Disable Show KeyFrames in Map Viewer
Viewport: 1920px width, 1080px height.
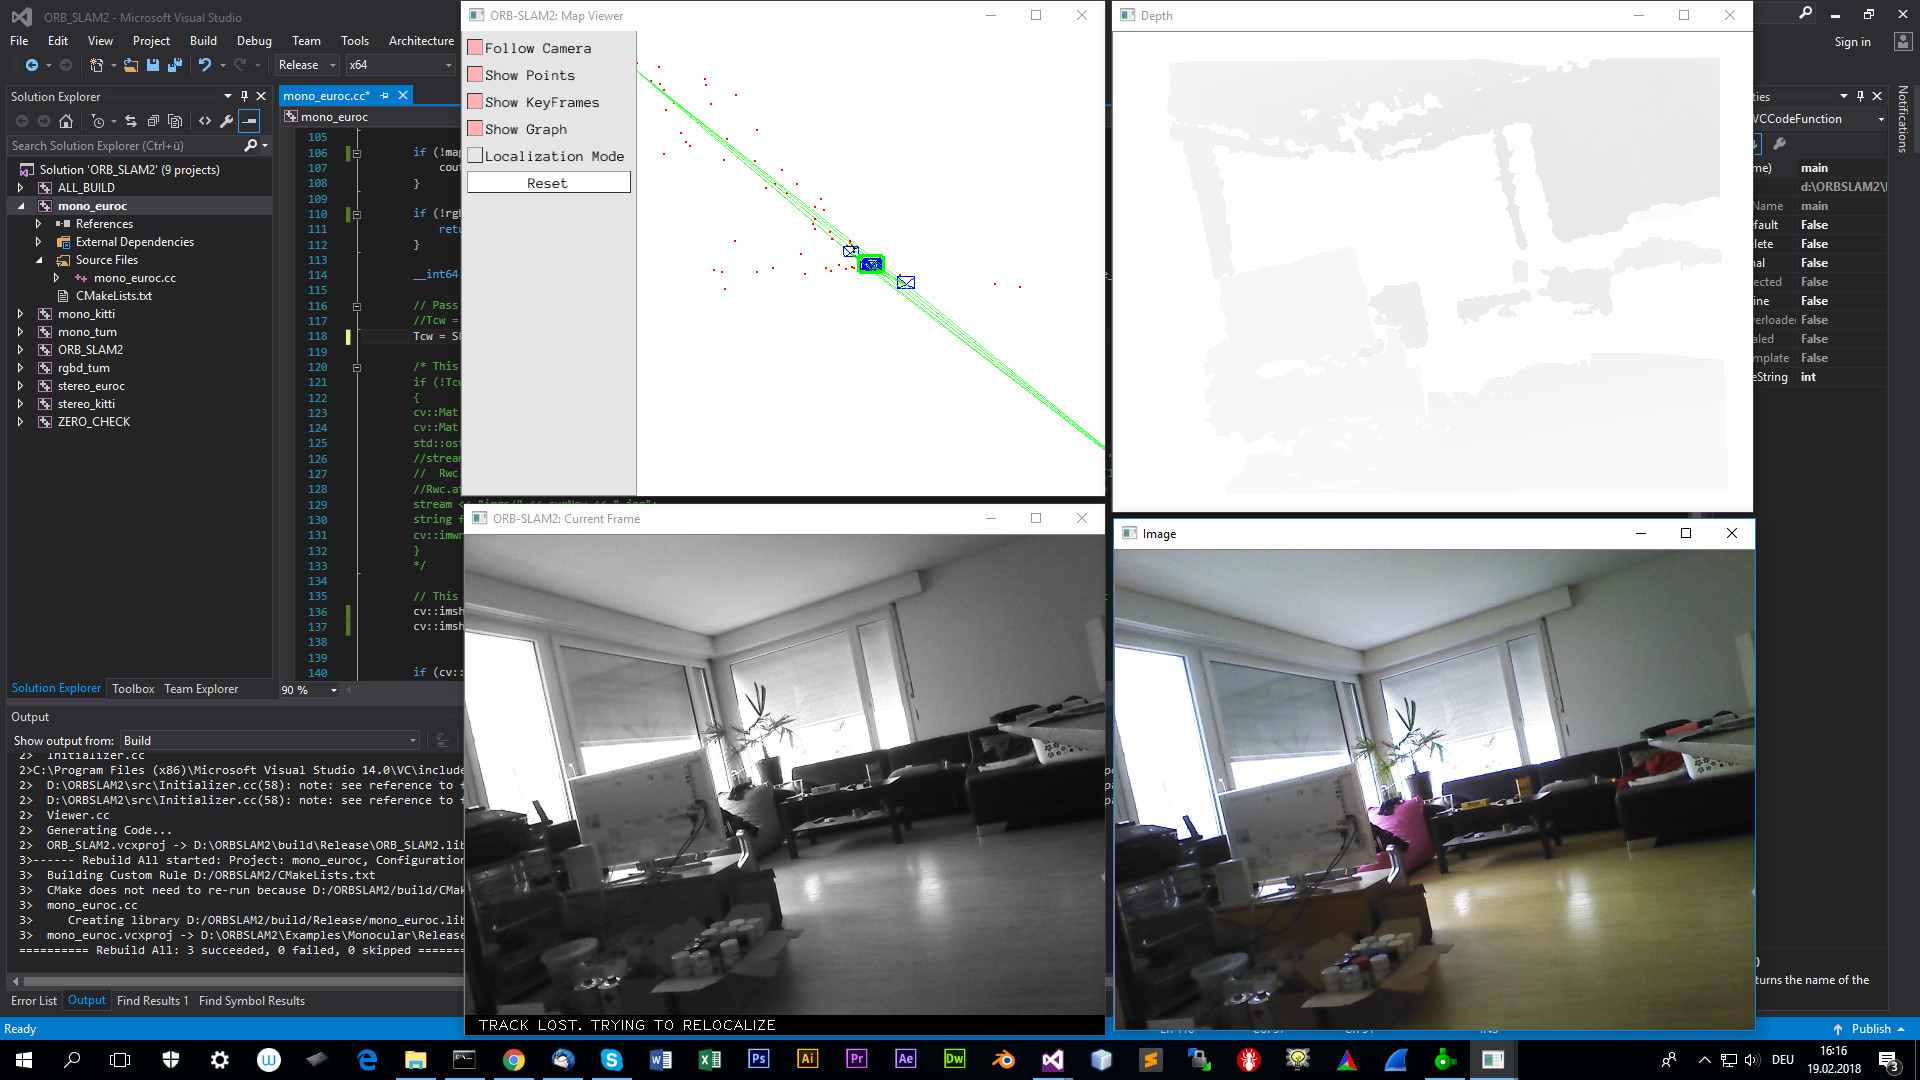click(x=476, y=102)
